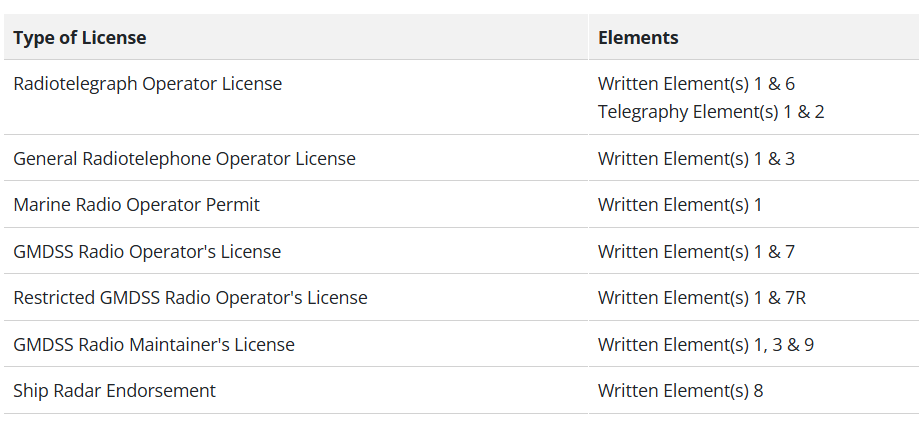Click "Written Element(s) 1, 3 & 9" cell
The image size is (919, 426).
(706, 344)
